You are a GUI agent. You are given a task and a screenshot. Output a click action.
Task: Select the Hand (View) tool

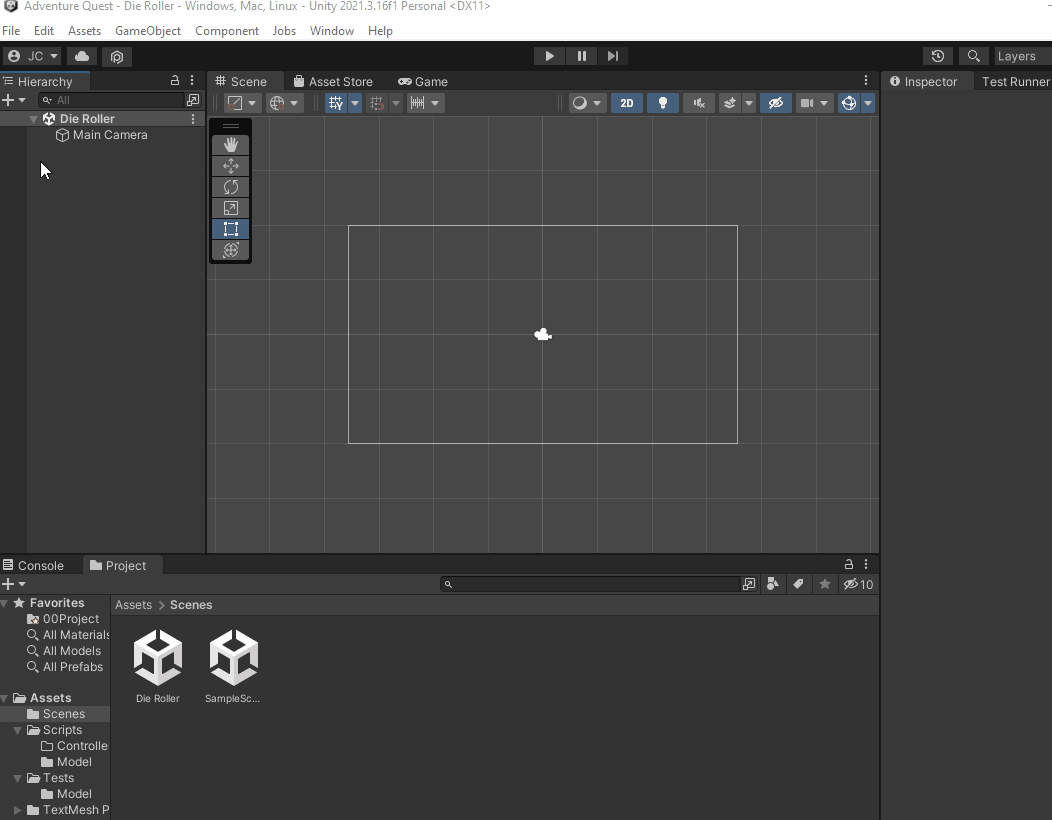230,145
